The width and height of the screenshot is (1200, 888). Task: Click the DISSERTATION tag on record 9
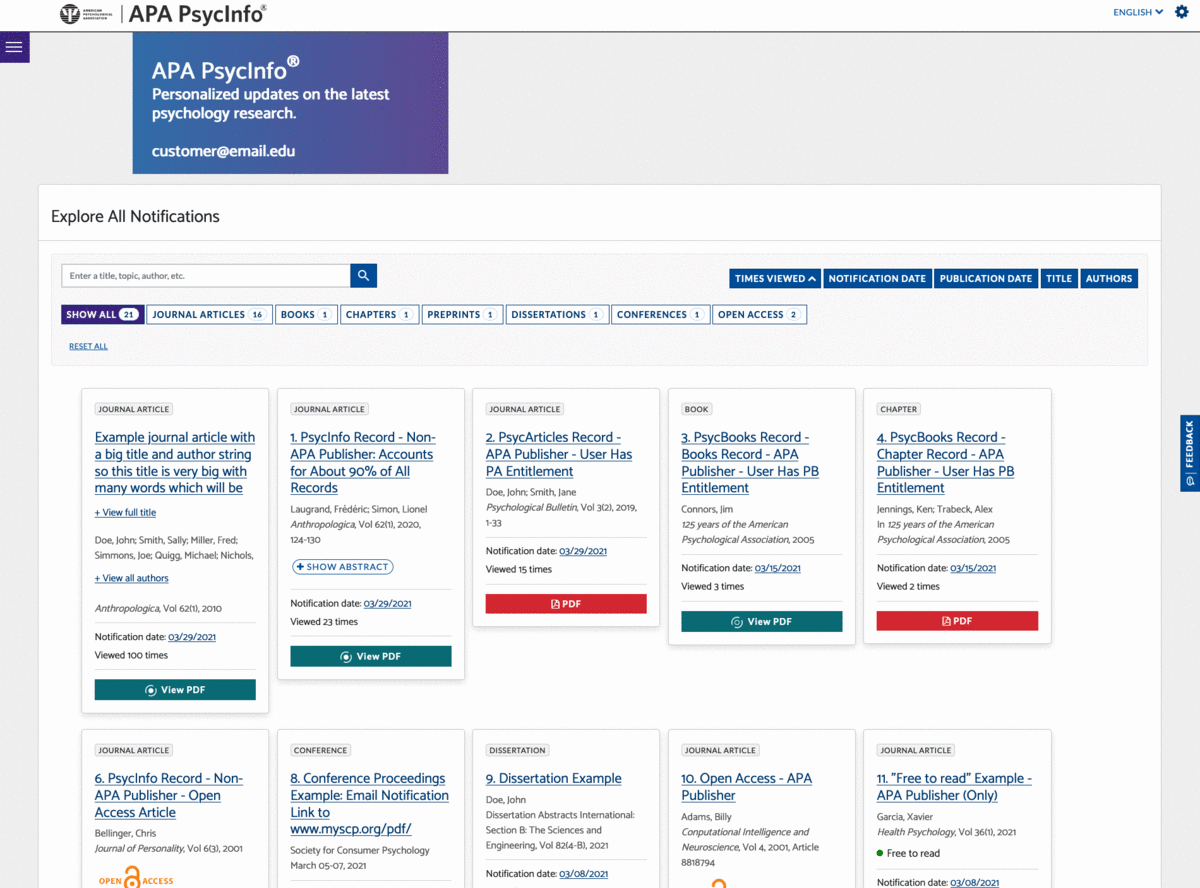[x=518, y=750]
